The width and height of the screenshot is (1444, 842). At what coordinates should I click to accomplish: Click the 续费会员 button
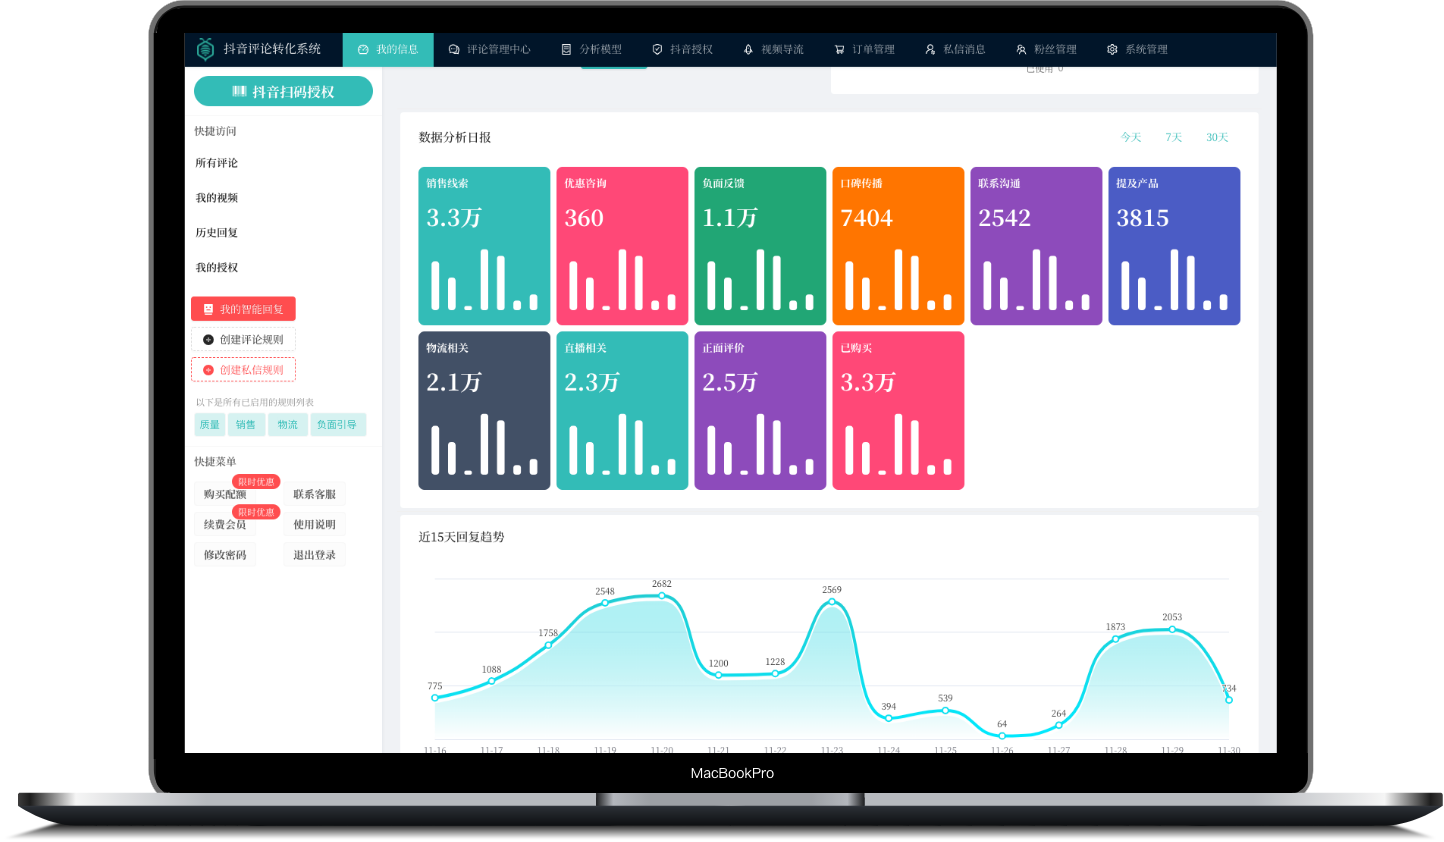(225, 525)
